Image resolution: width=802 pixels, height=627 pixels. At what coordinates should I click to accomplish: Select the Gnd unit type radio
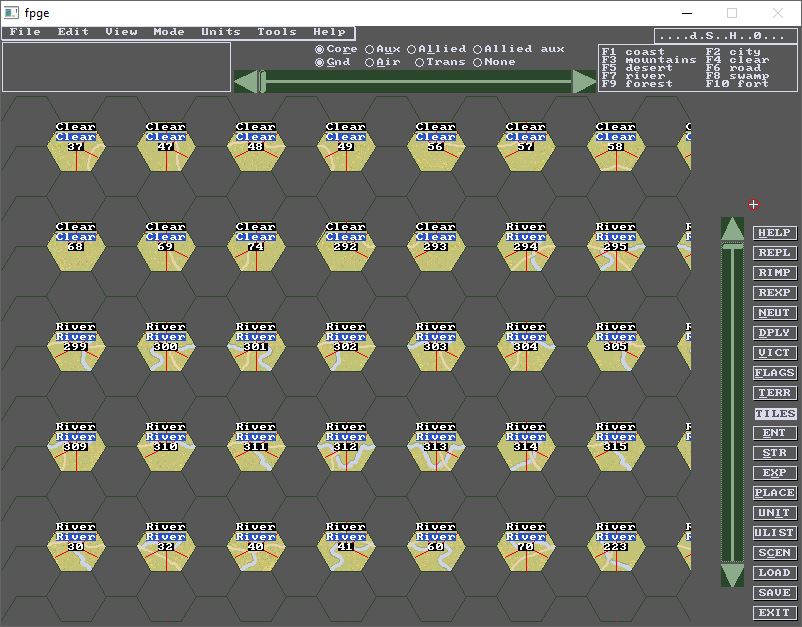click(x=332, y=62)
